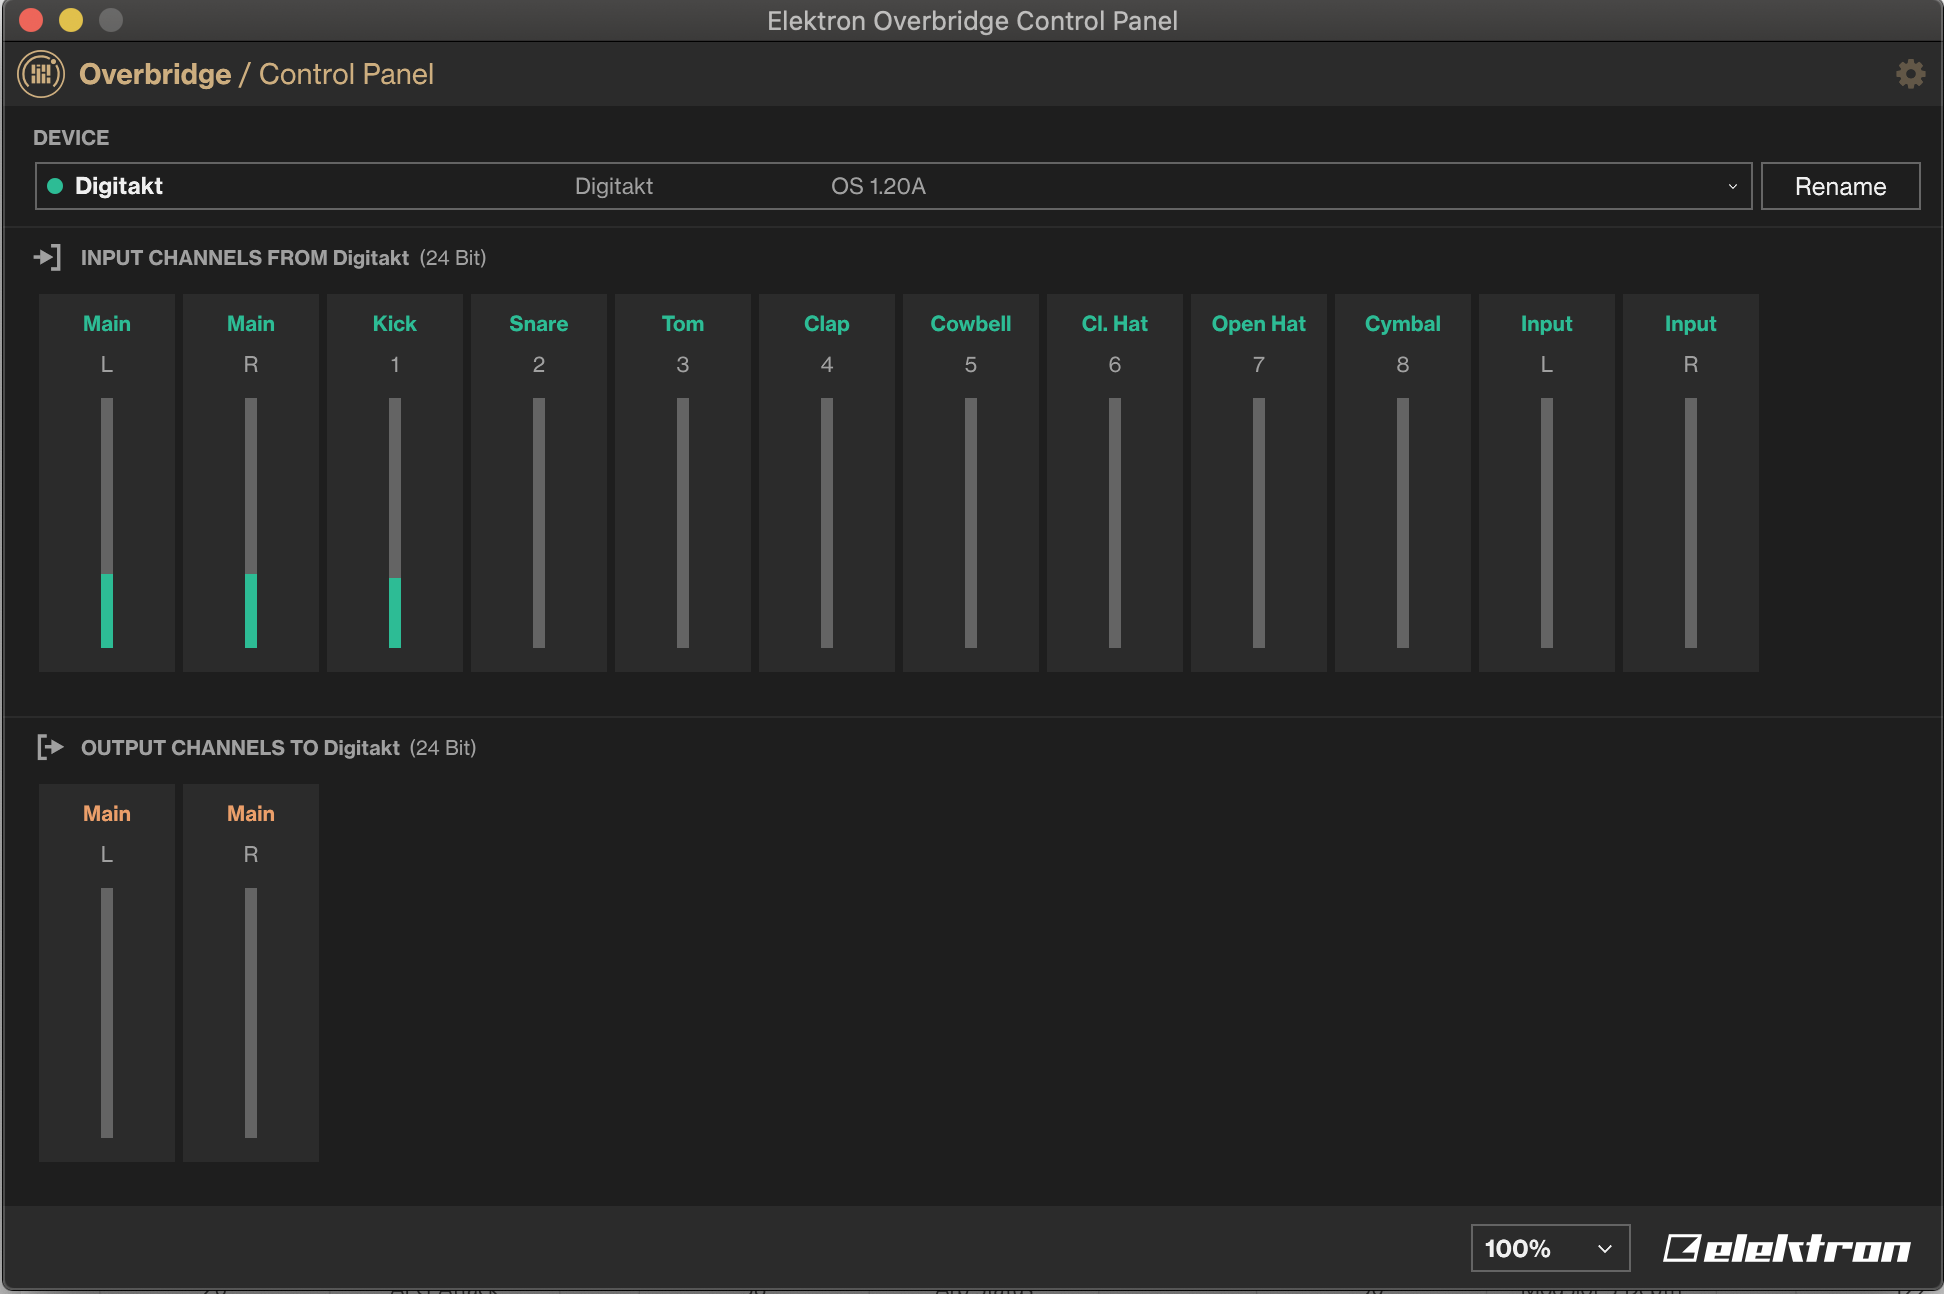Click the green device status dot
Viewport: 1944px width, 1294px height.
coord(55,186)
